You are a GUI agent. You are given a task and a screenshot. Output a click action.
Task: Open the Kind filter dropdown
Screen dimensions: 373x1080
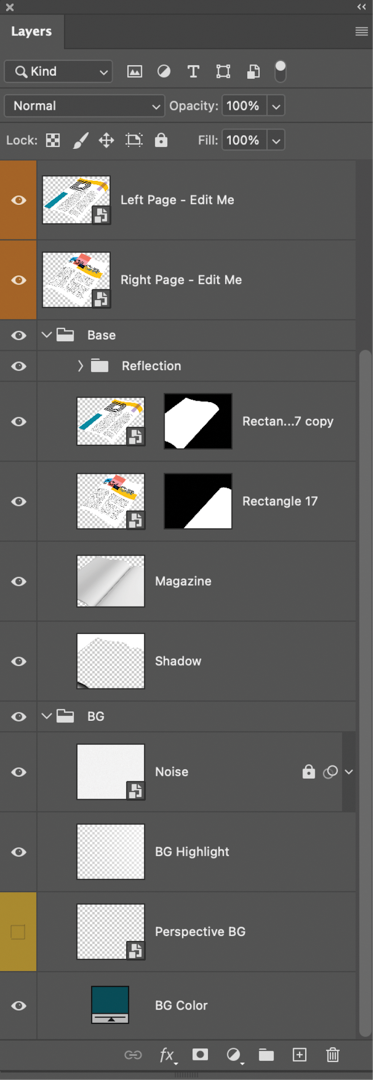point(58,72)
